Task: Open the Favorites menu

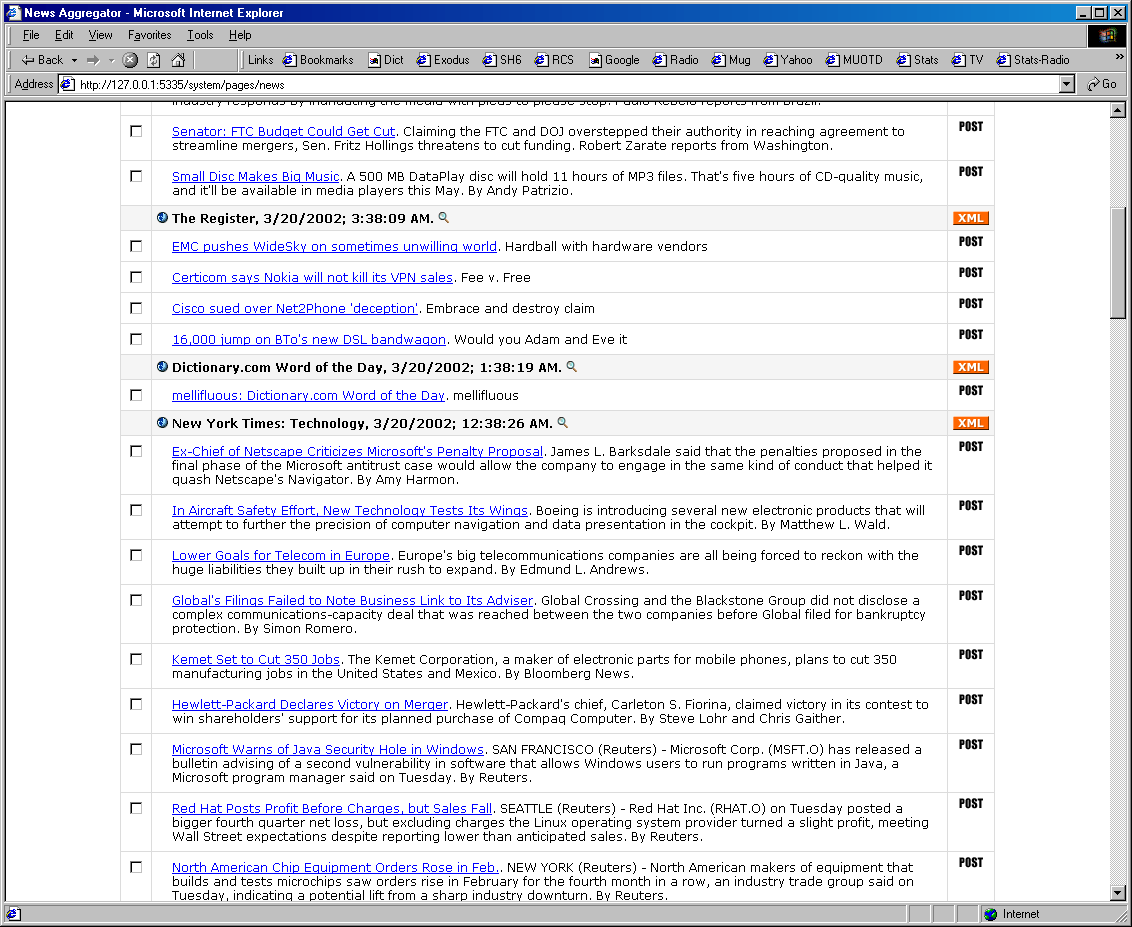Action: 149,35
